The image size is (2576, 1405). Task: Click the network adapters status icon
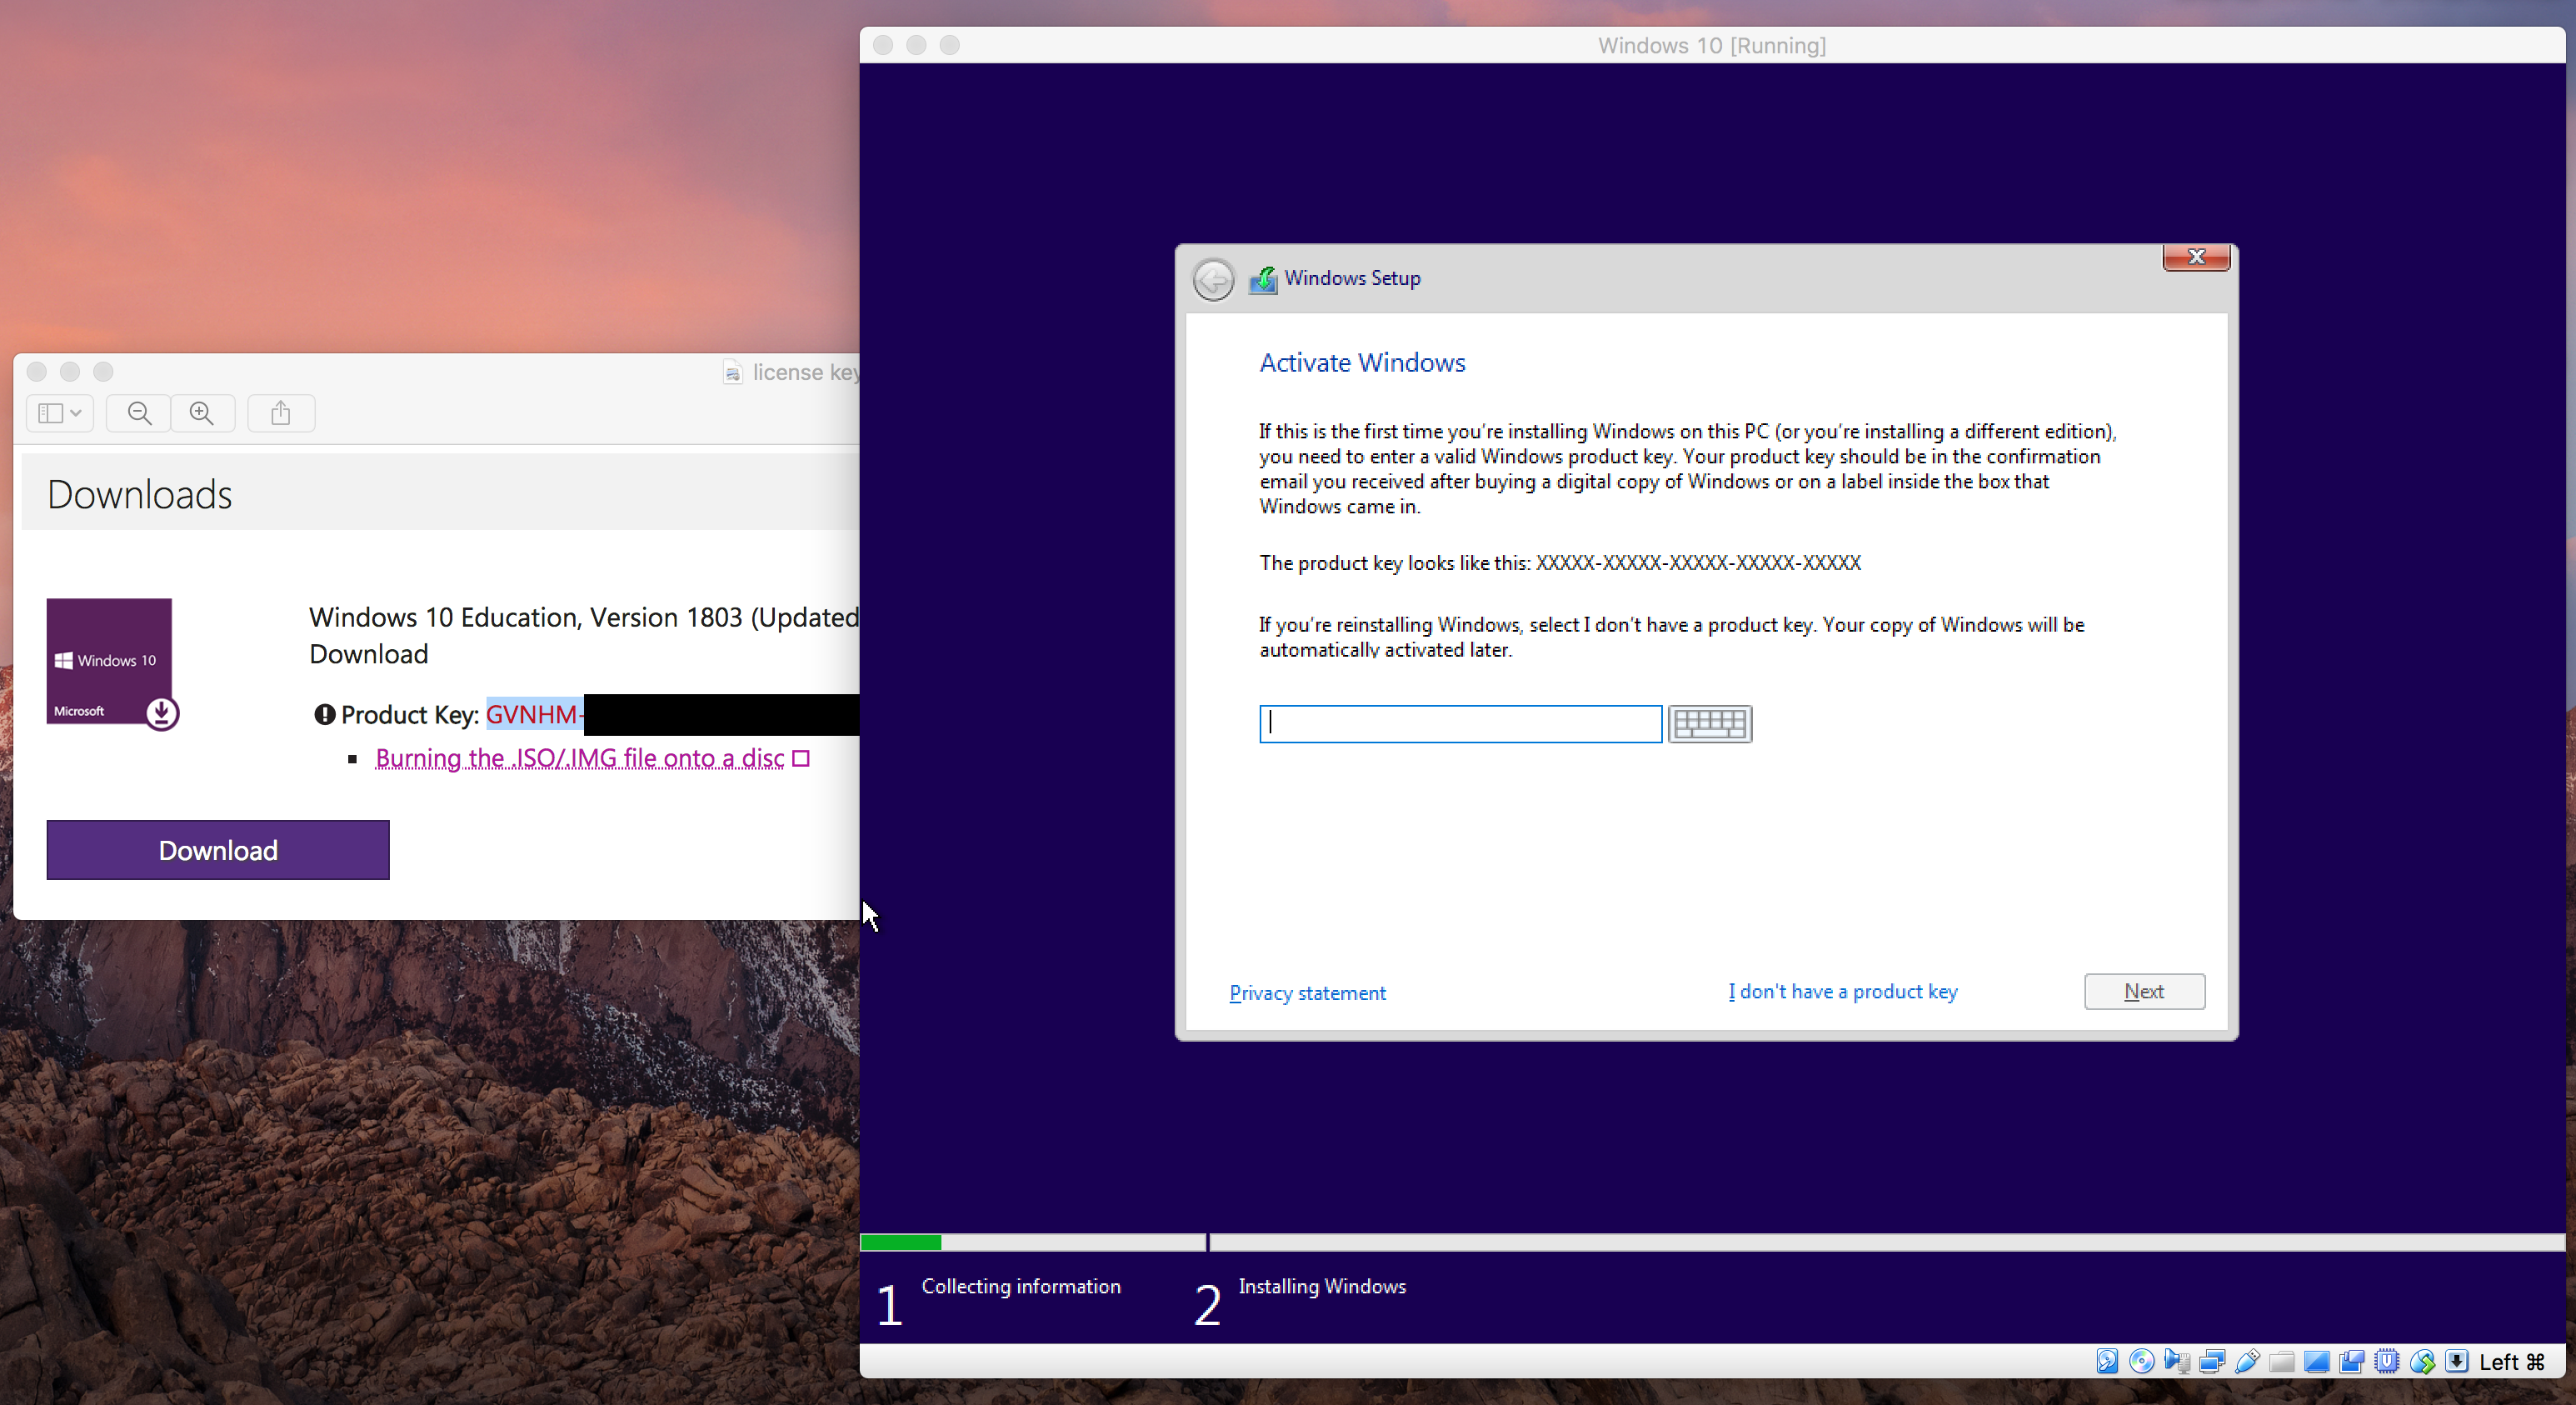(x=2212, y=1361)
